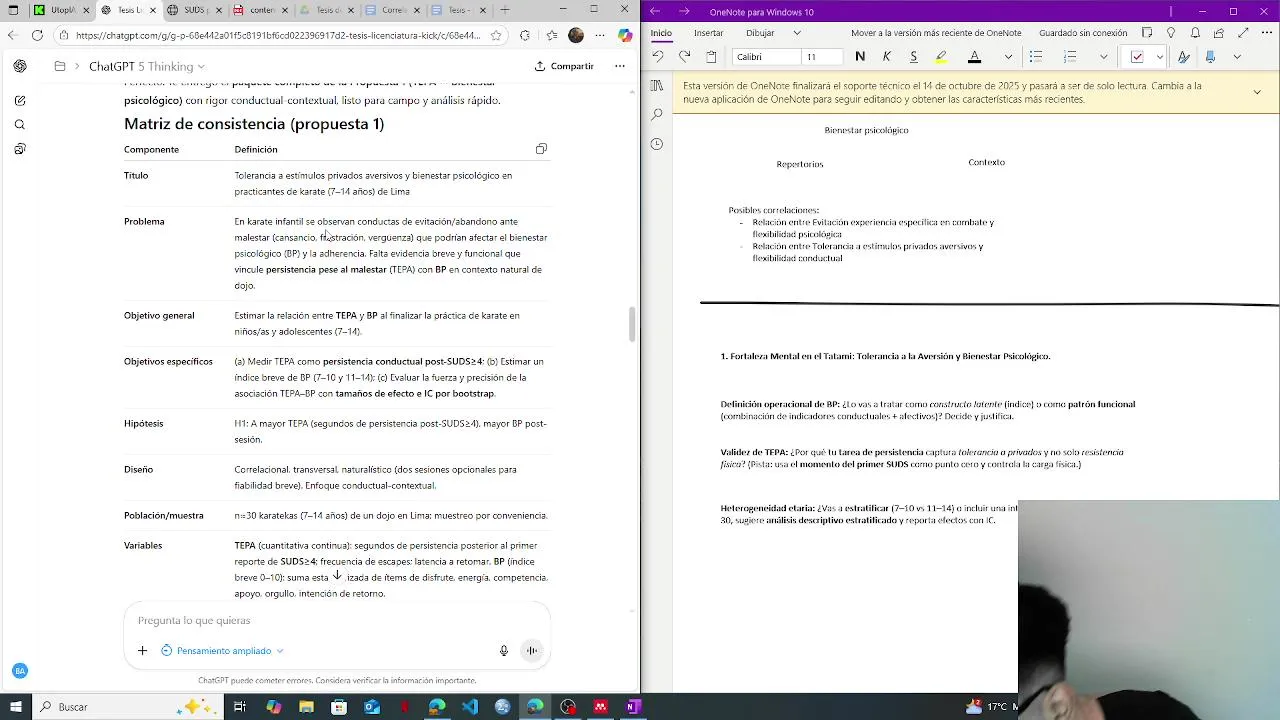Expand more font formatting options chevron
Viewport: 1280px width, 720px height.
(x=1008, y=57)
